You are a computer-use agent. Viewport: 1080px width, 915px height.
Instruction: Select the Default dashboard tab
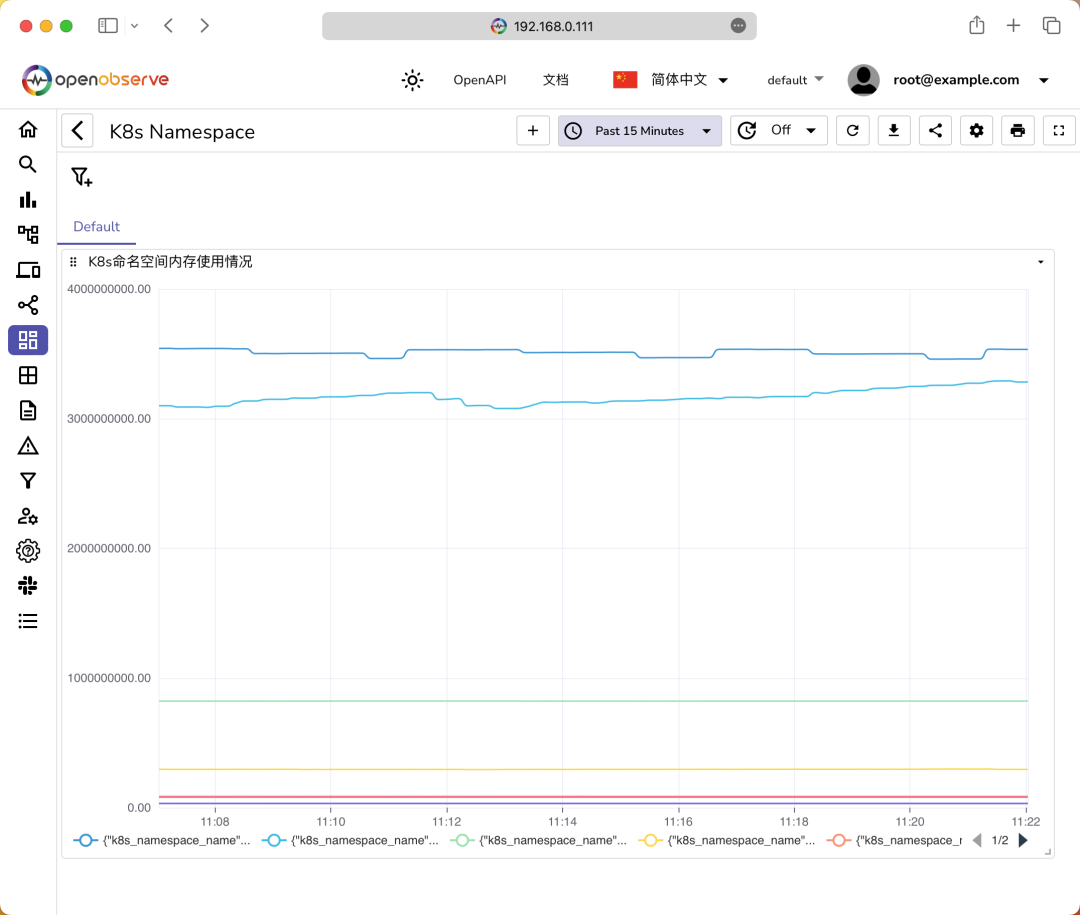coord(96,227)
